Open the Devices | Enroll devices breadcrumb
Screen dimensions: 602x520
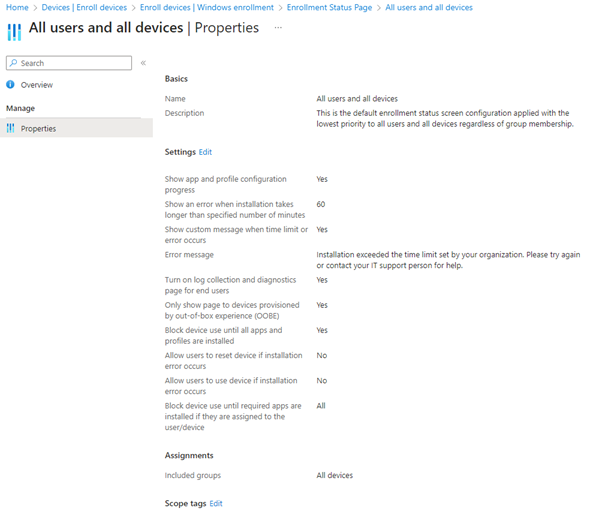[84, 7]
